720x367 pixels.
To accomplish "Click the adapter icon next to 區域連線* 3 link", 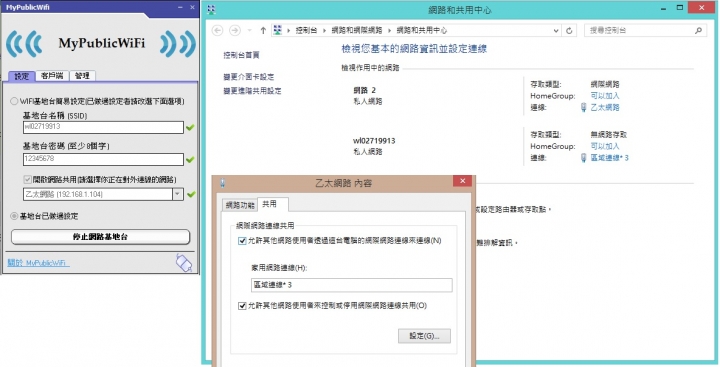I will click(x=584, y=158).
